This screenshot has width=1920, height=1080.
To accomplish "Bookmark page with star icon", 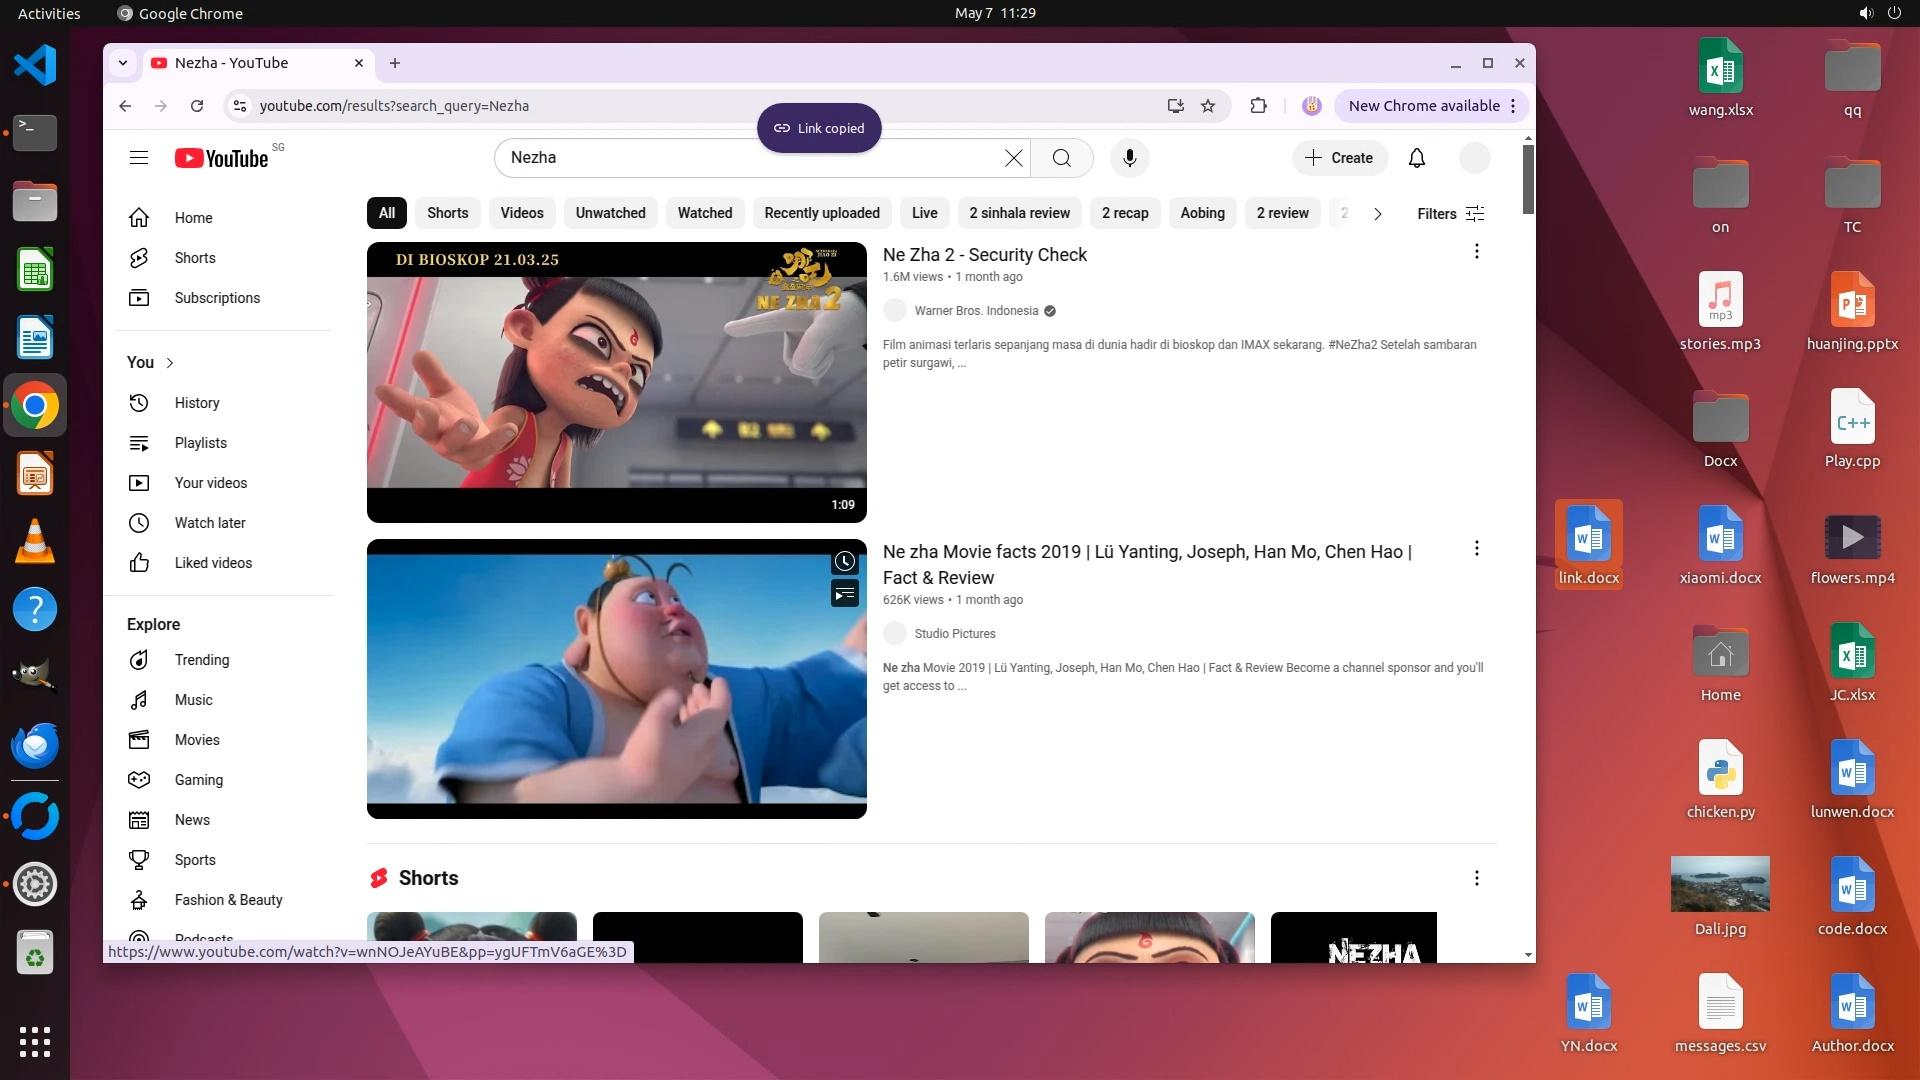I will (x=1208, y=106).
